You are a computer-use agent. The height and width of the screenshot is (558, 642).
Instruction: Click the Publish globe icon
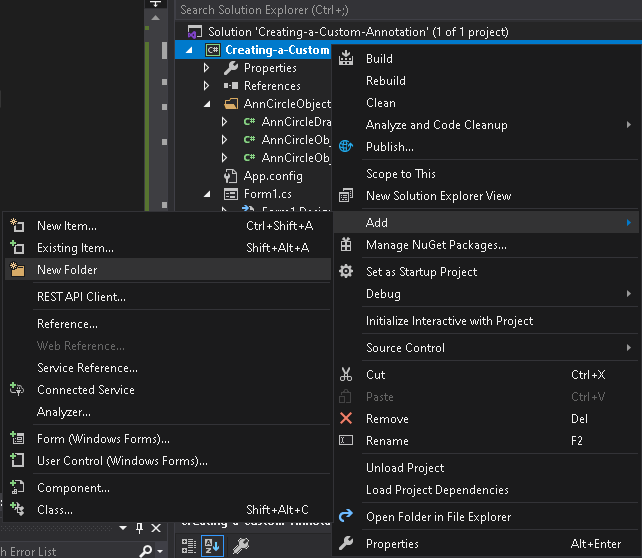tap(346, 147)
